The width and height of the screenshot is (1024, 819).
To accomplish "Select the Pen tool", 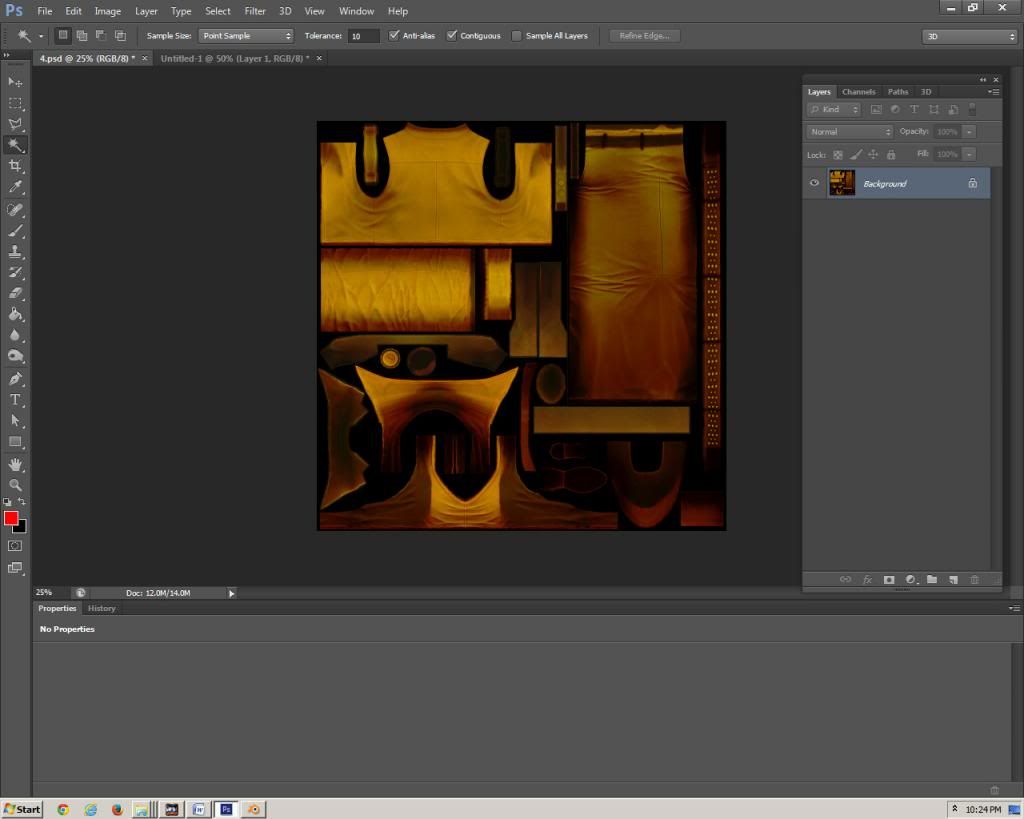I will tap(15, 379).
